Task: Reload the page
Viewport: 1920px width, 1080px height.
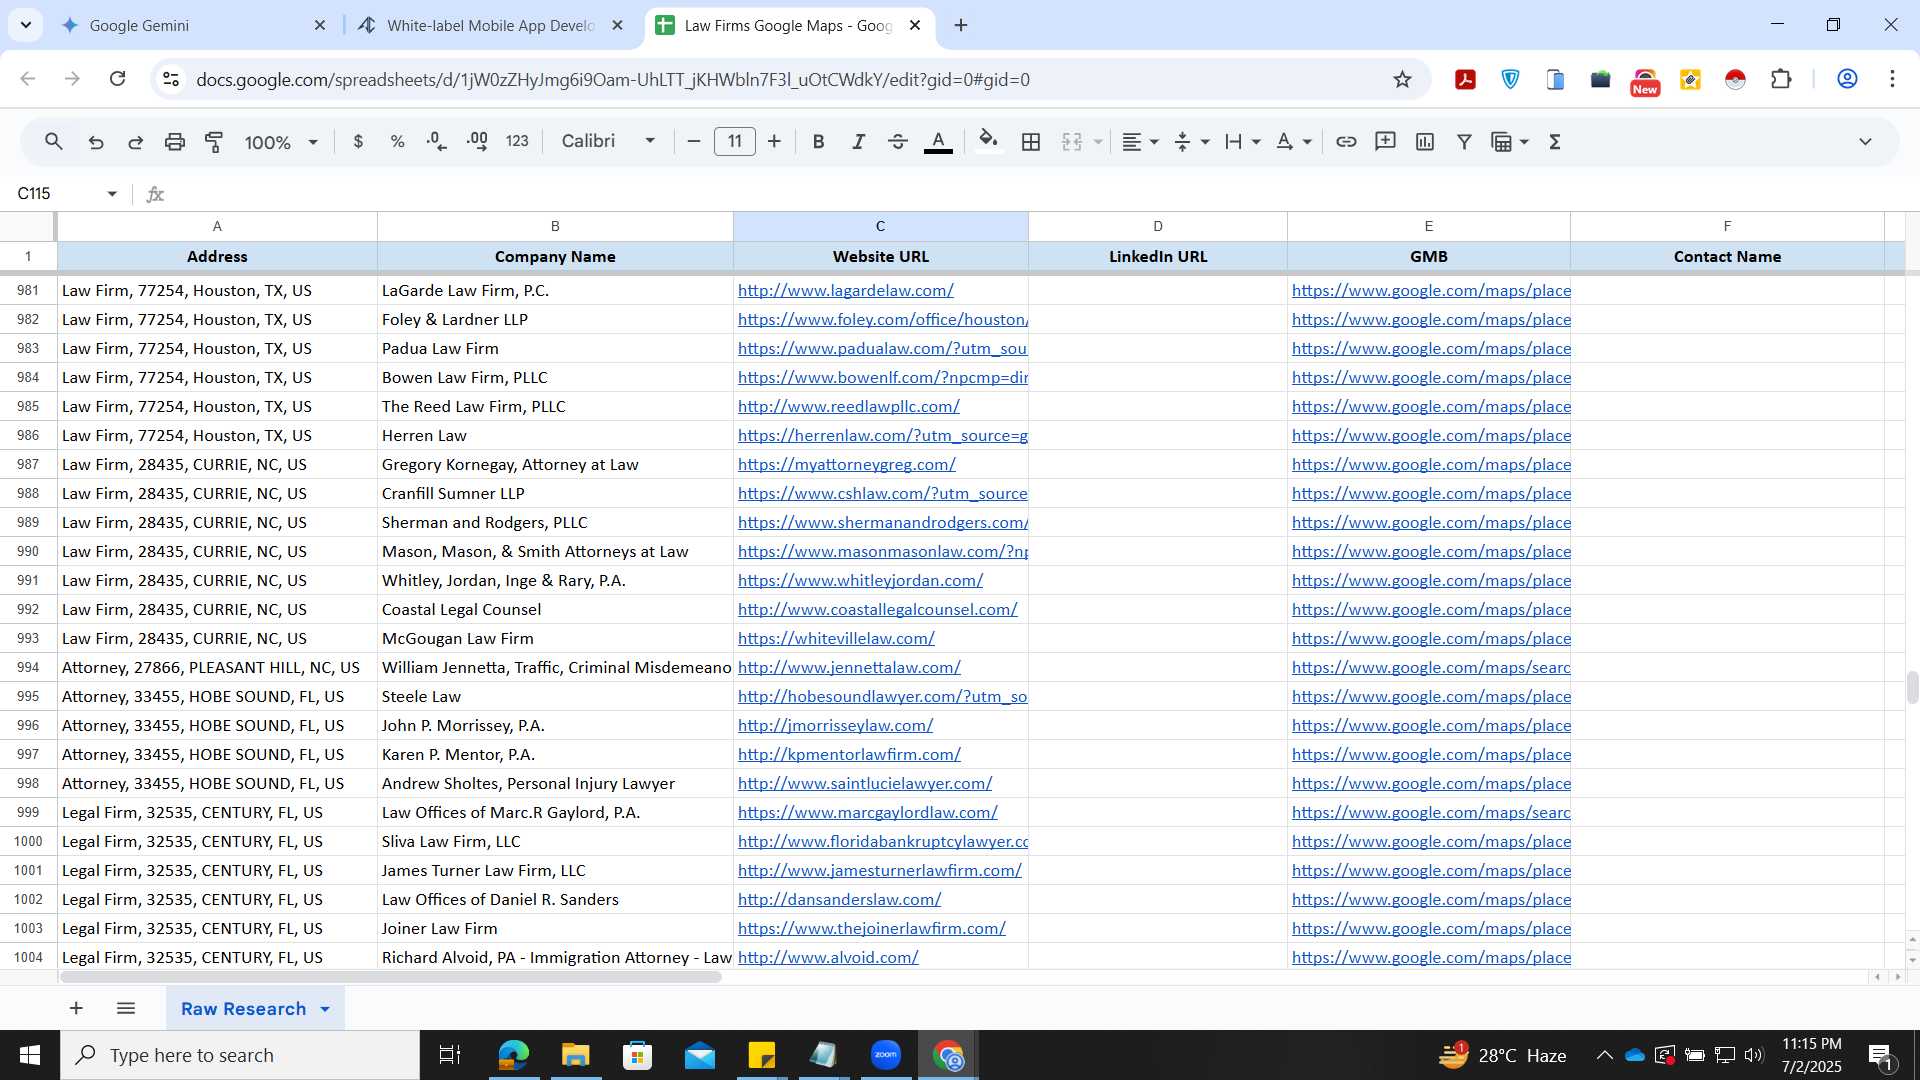Action: [x=118, y=79]
